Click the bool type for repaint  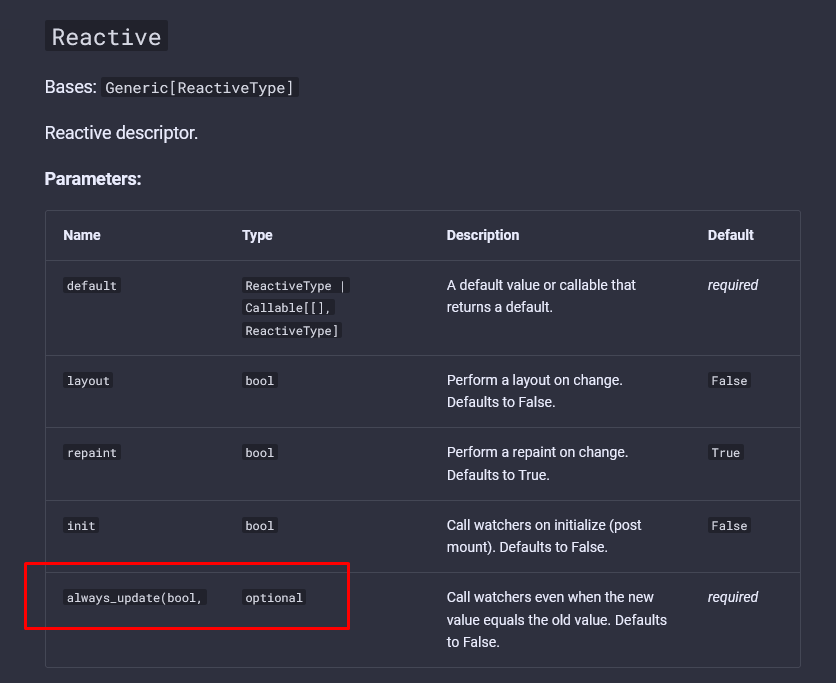[x=259, y=452]
